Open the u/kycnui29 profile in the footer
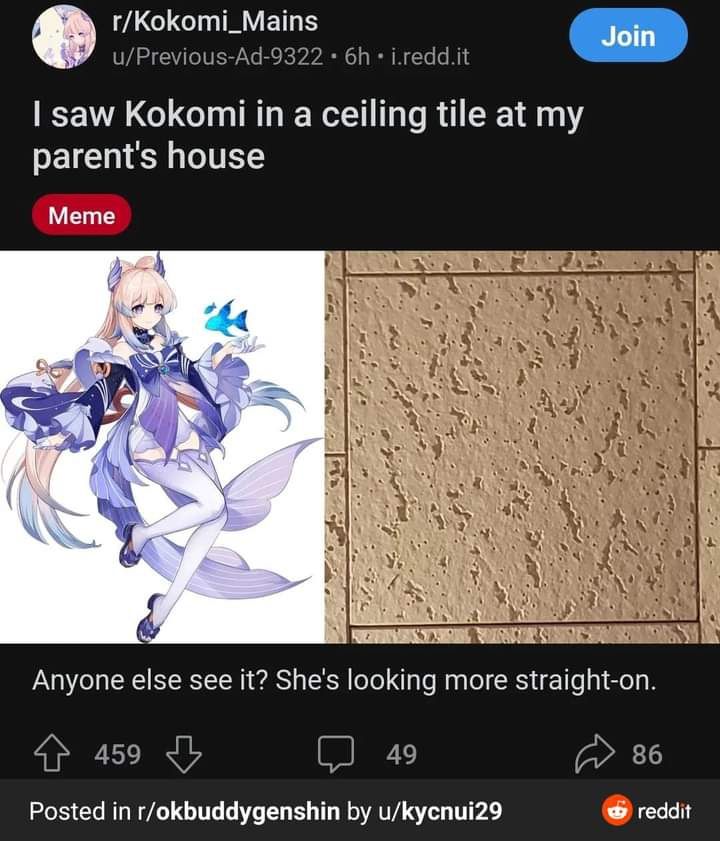Screen dimensions: 720x841 tap(440, 811)
